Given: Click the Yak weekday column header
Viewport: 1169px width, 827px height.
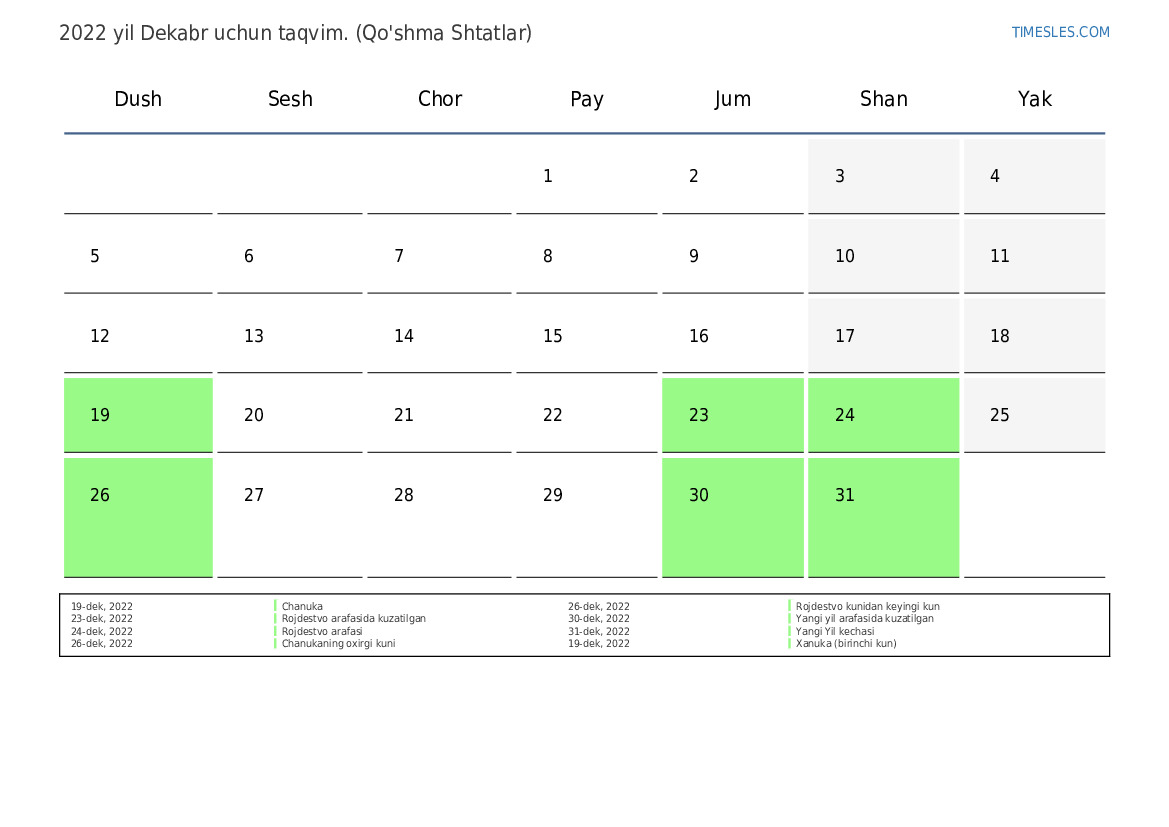Looking at the screenshot, I should pyautogui.click(x=1034, y=99).
